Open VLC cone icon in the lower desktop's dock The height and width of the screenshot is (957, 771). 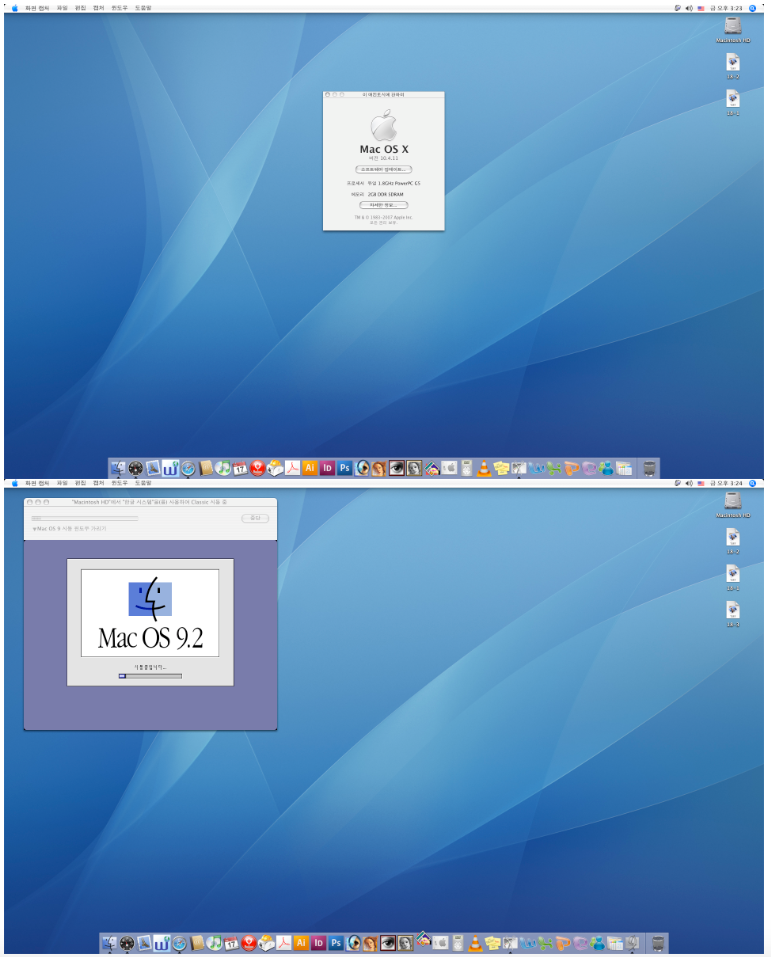click(x=475, y=943)
